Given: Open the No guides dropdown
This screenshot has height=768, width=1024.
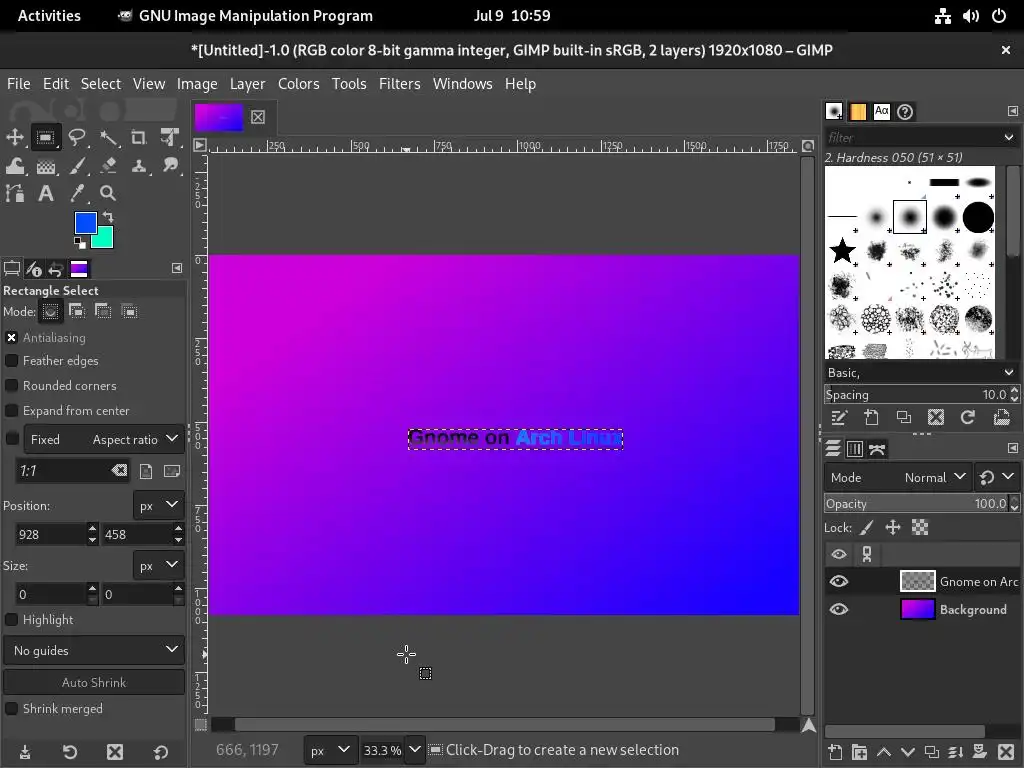Looking at the screenshot, I should [x=94, y=650].
